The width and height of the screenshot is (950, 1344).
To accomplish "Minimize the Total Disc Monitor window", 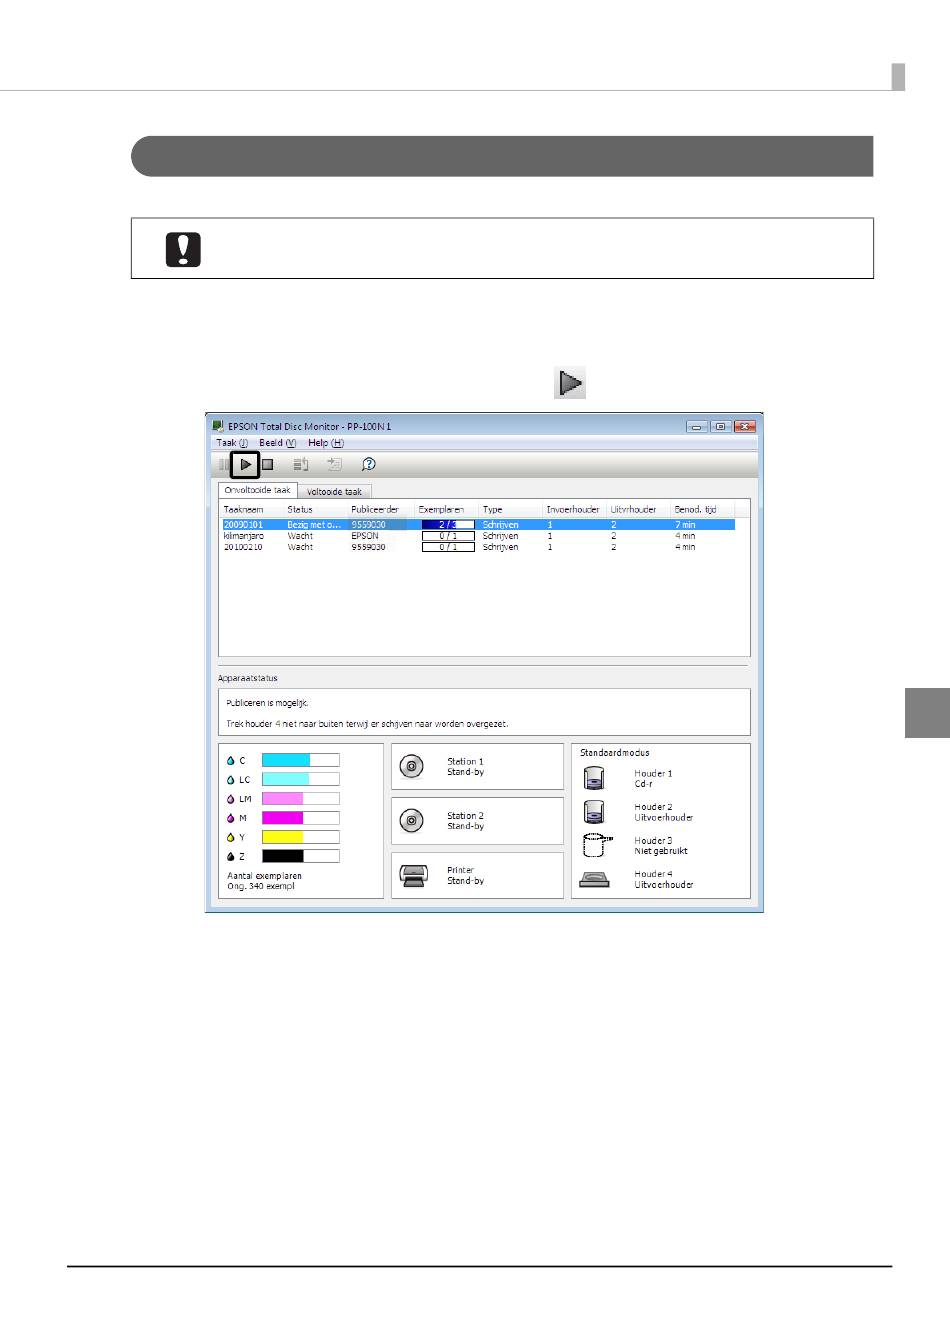I will tap(696, 427).
